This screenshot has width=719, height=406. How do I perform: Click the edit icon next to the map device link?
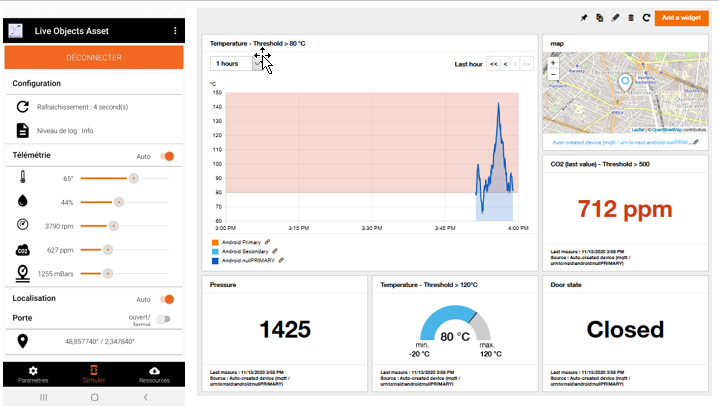pyautogui.click(x=696, y=142)
